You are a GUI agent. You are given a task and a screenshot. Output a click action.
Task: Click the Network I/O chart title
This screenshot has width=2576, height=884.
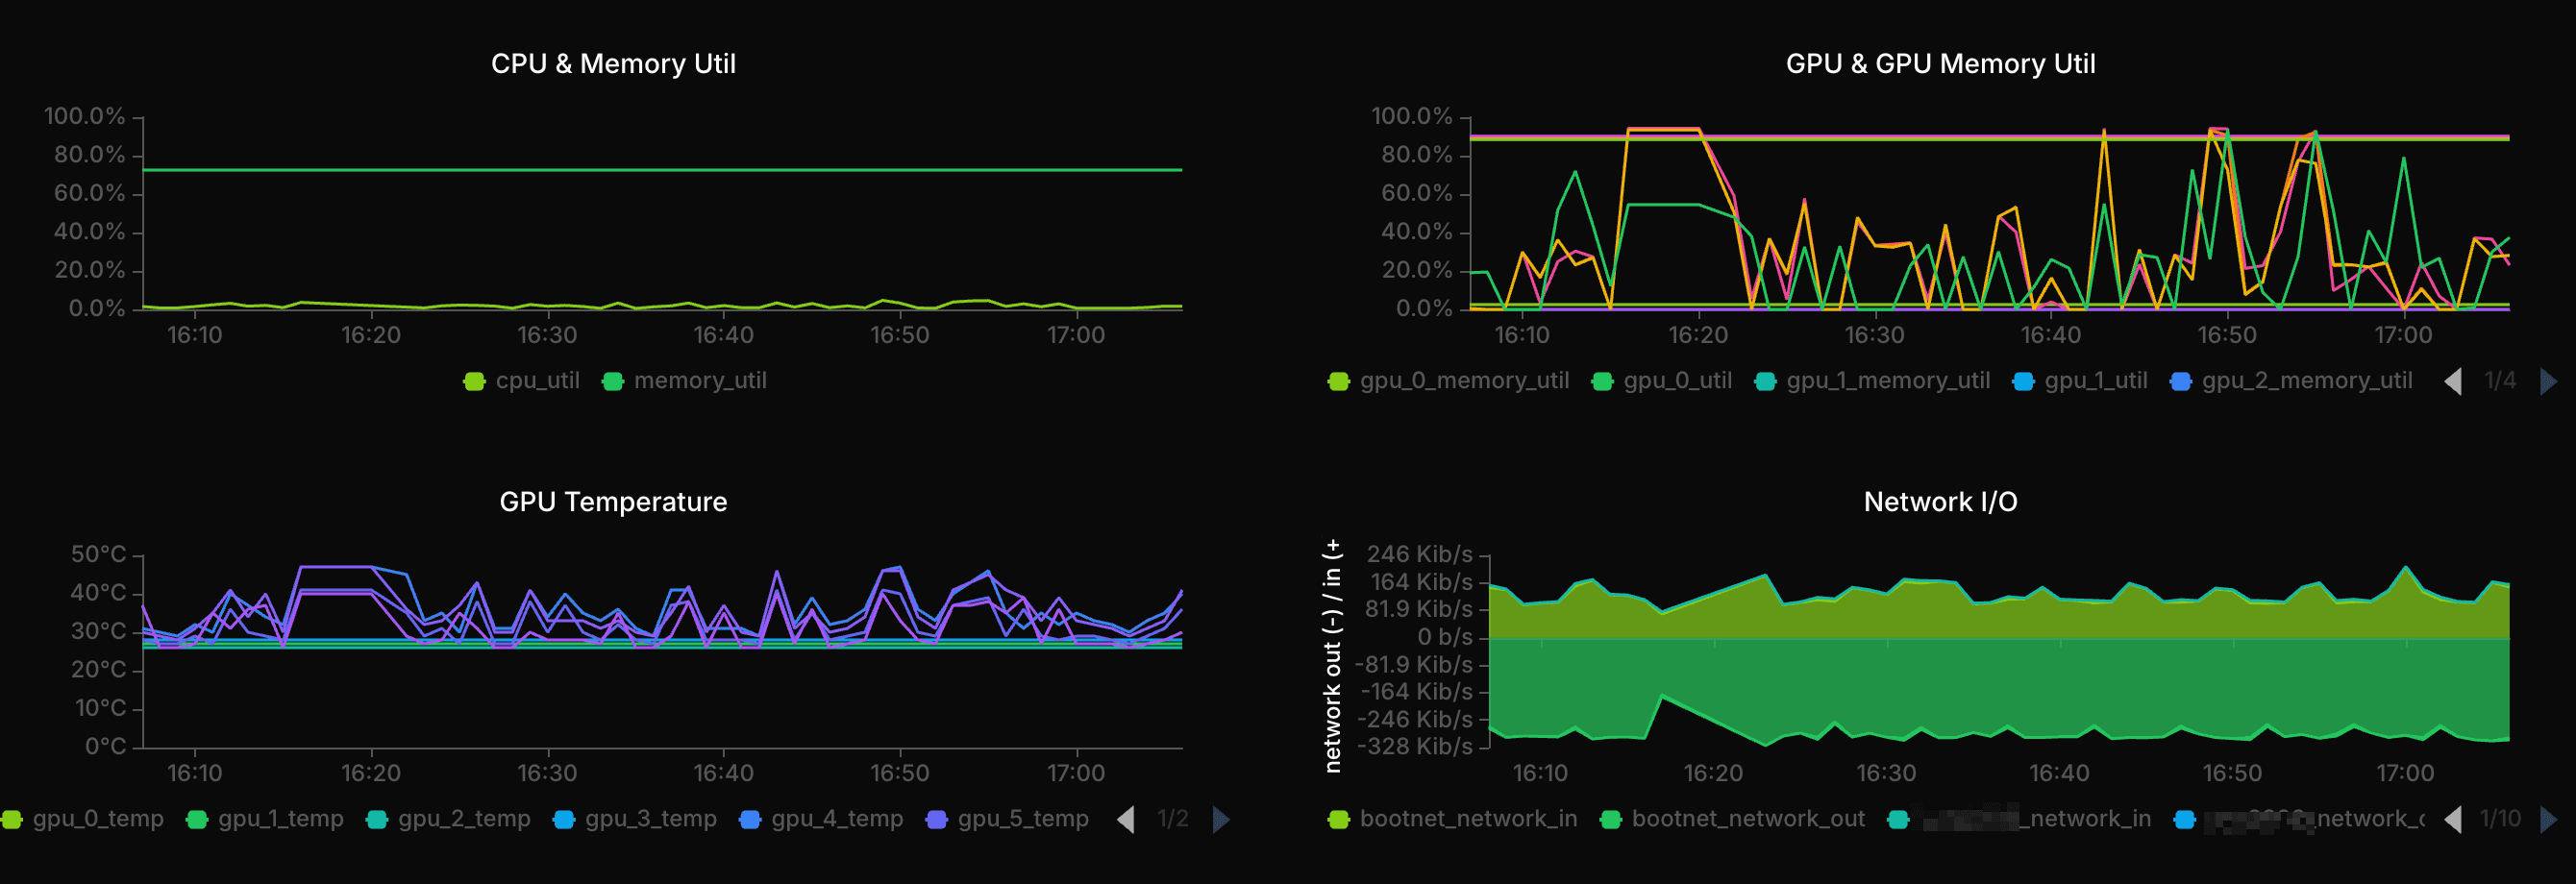point(1940,502)
